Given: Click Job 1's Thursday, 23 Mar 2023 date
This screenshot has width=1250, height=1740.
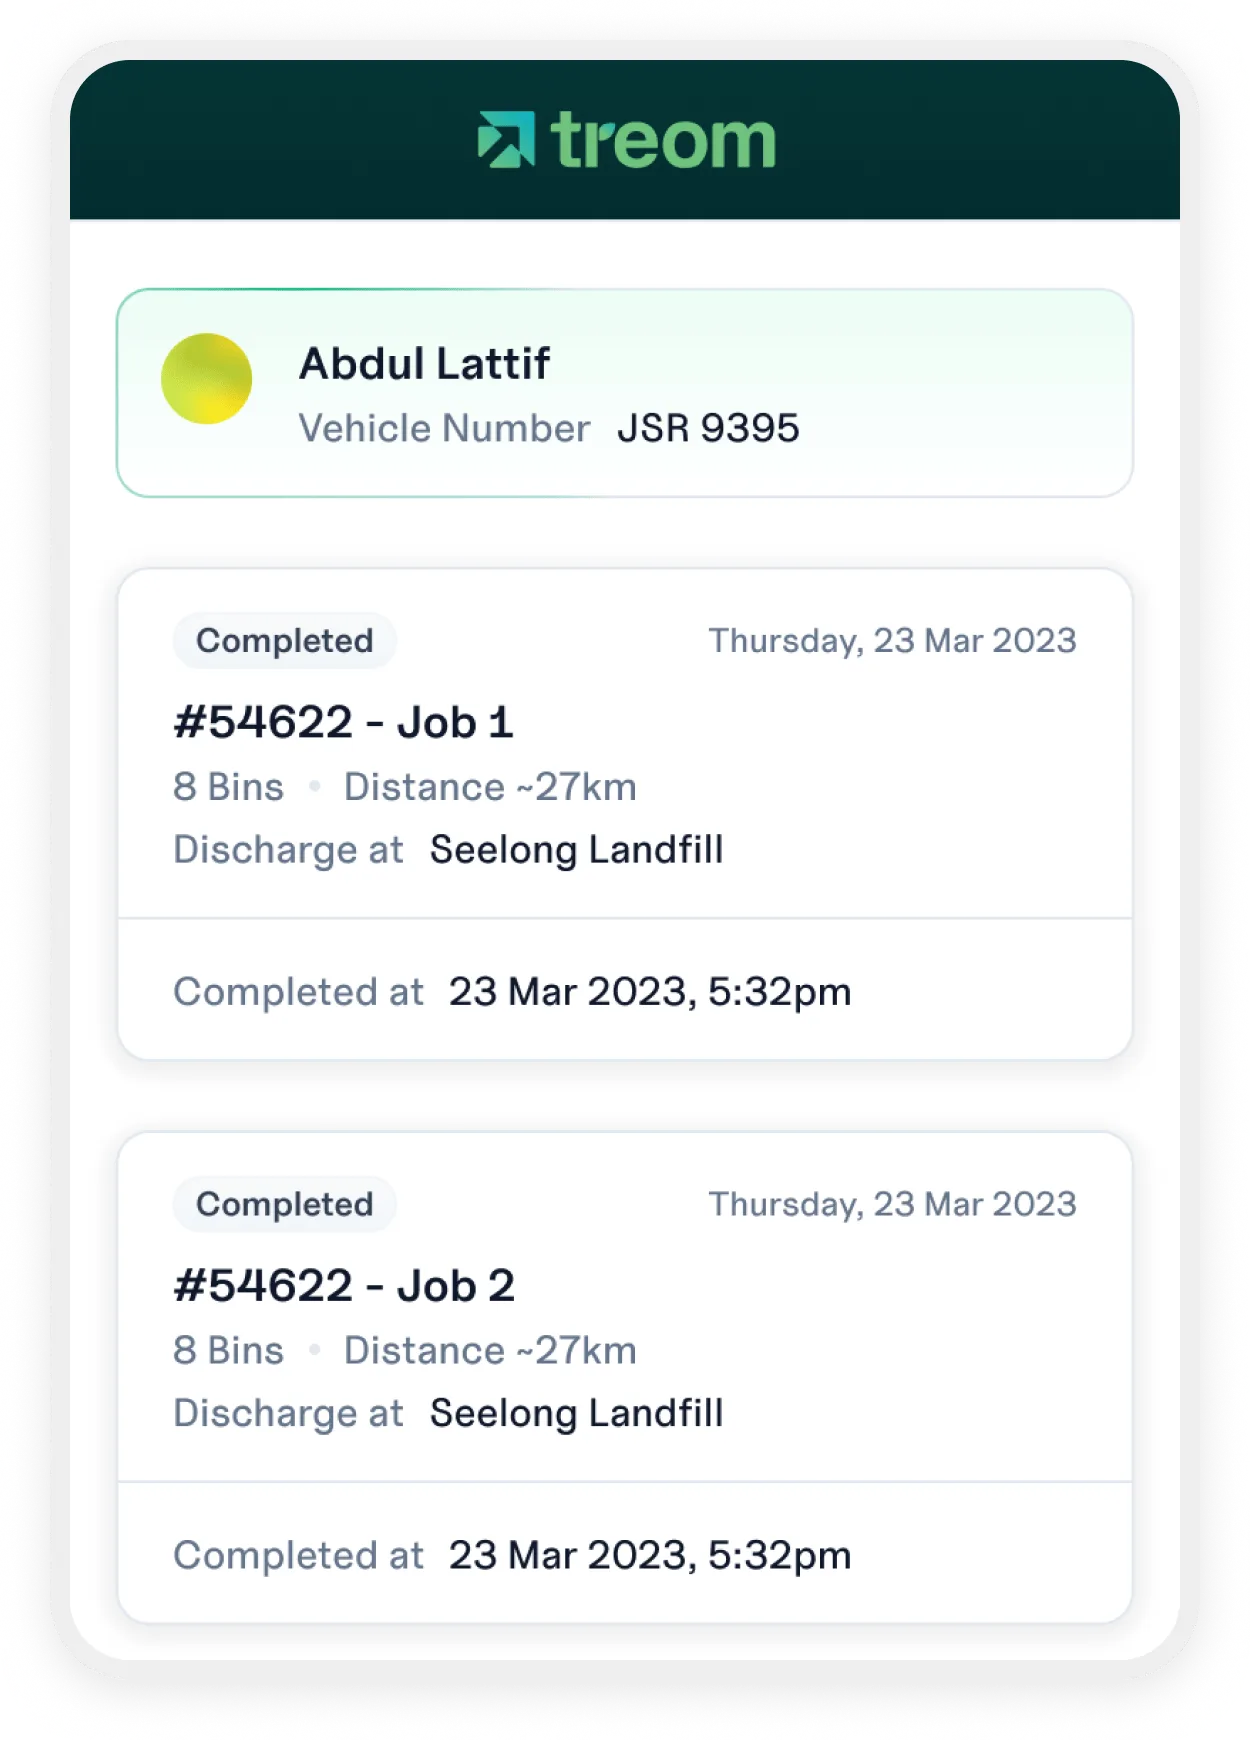Looking at the screenshot, I should (x=892, y=641).
